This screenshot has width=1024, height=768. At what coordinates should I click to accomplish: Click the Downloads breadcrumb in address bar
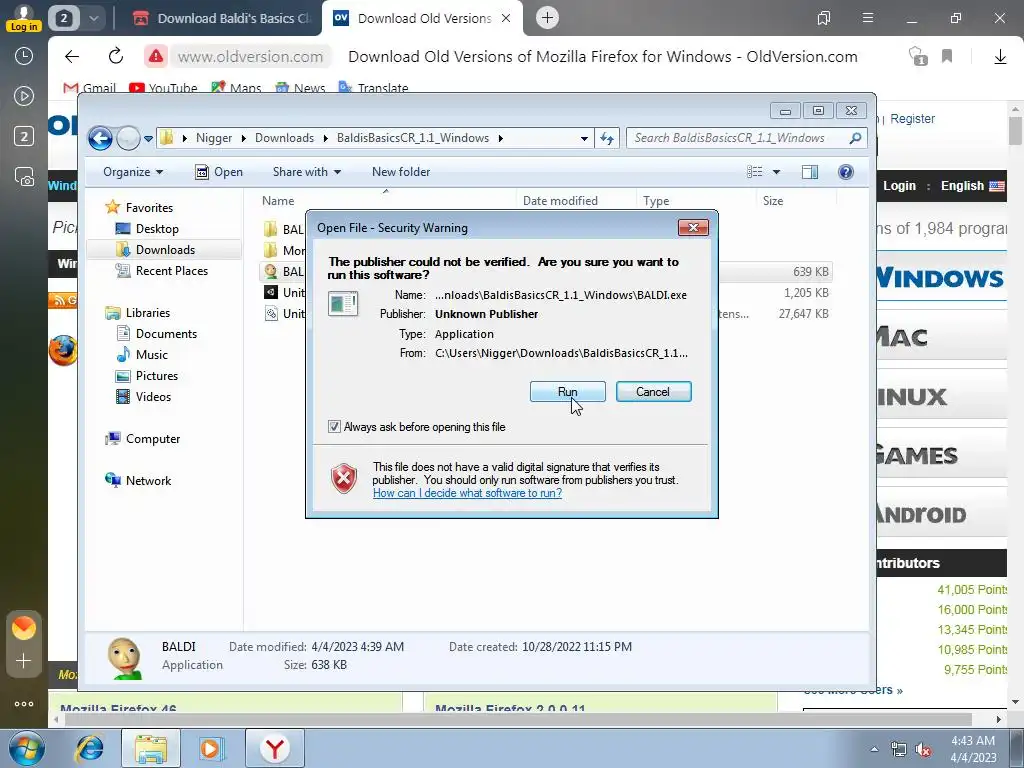click(284, 138)
